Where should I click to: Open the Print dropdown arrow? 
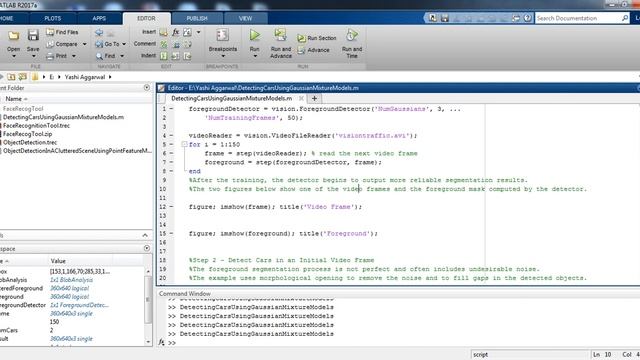click(73, 56)
